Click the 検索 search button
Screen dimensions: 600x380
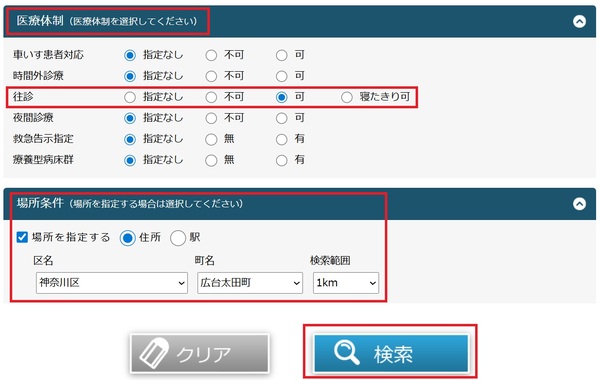tap(391, 354)
